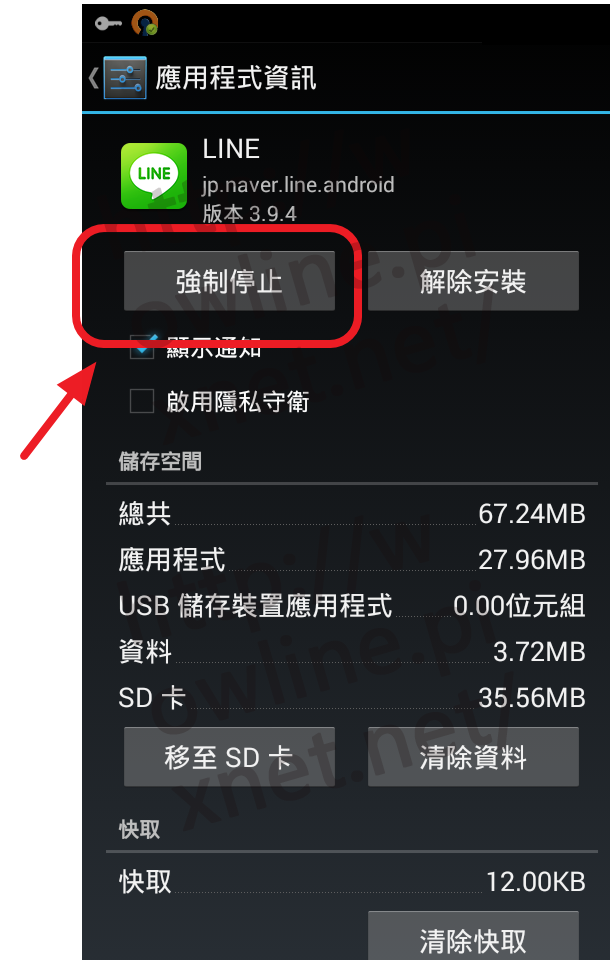Screen dimensions: 610x960
Task: Uncheck the 顯示通知 checkbox
Action: (x=141, y=347)
